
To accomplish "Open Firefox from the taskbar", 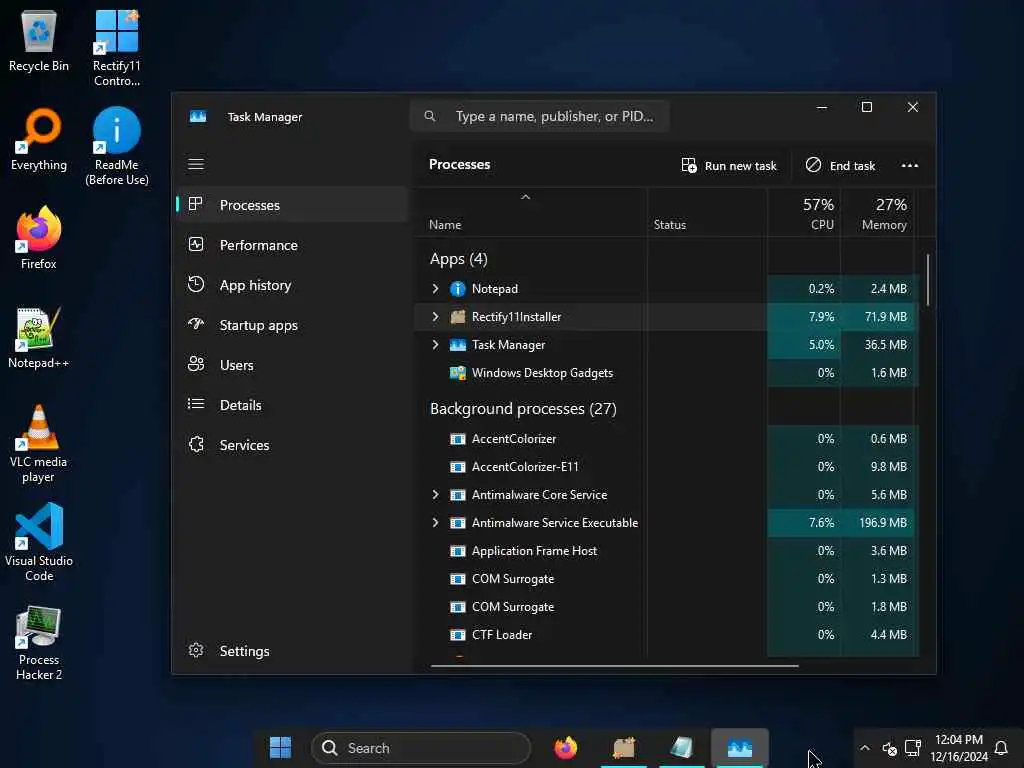I will (x=566, y=748).
